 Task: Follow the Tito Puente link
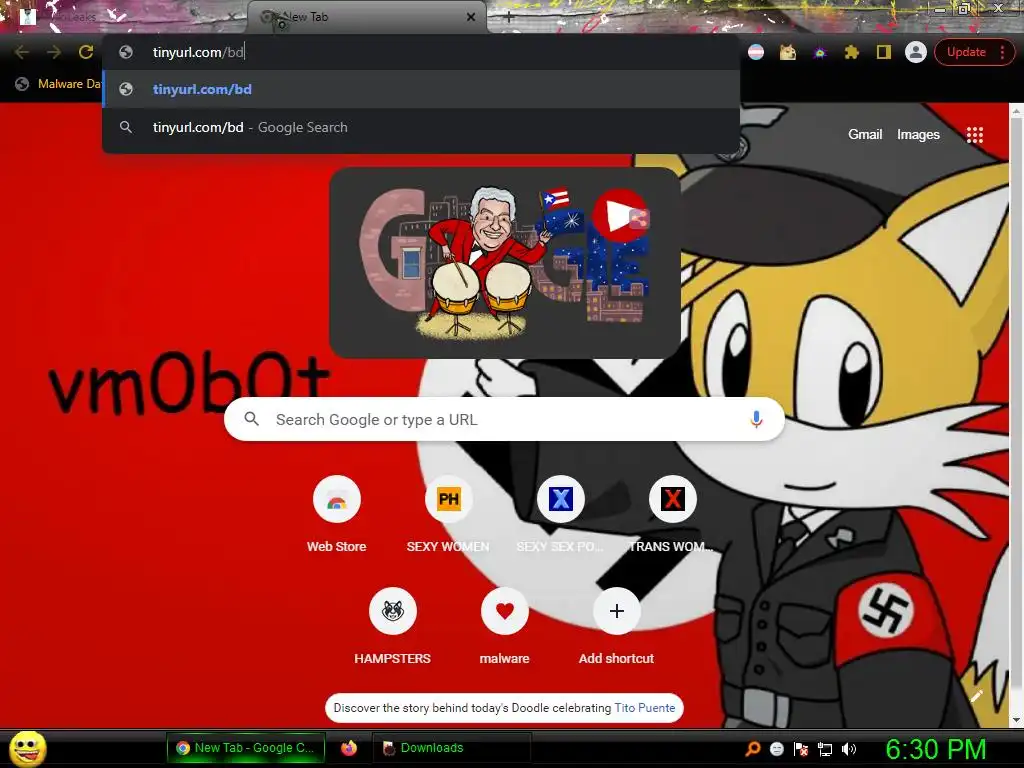(645, 708)
